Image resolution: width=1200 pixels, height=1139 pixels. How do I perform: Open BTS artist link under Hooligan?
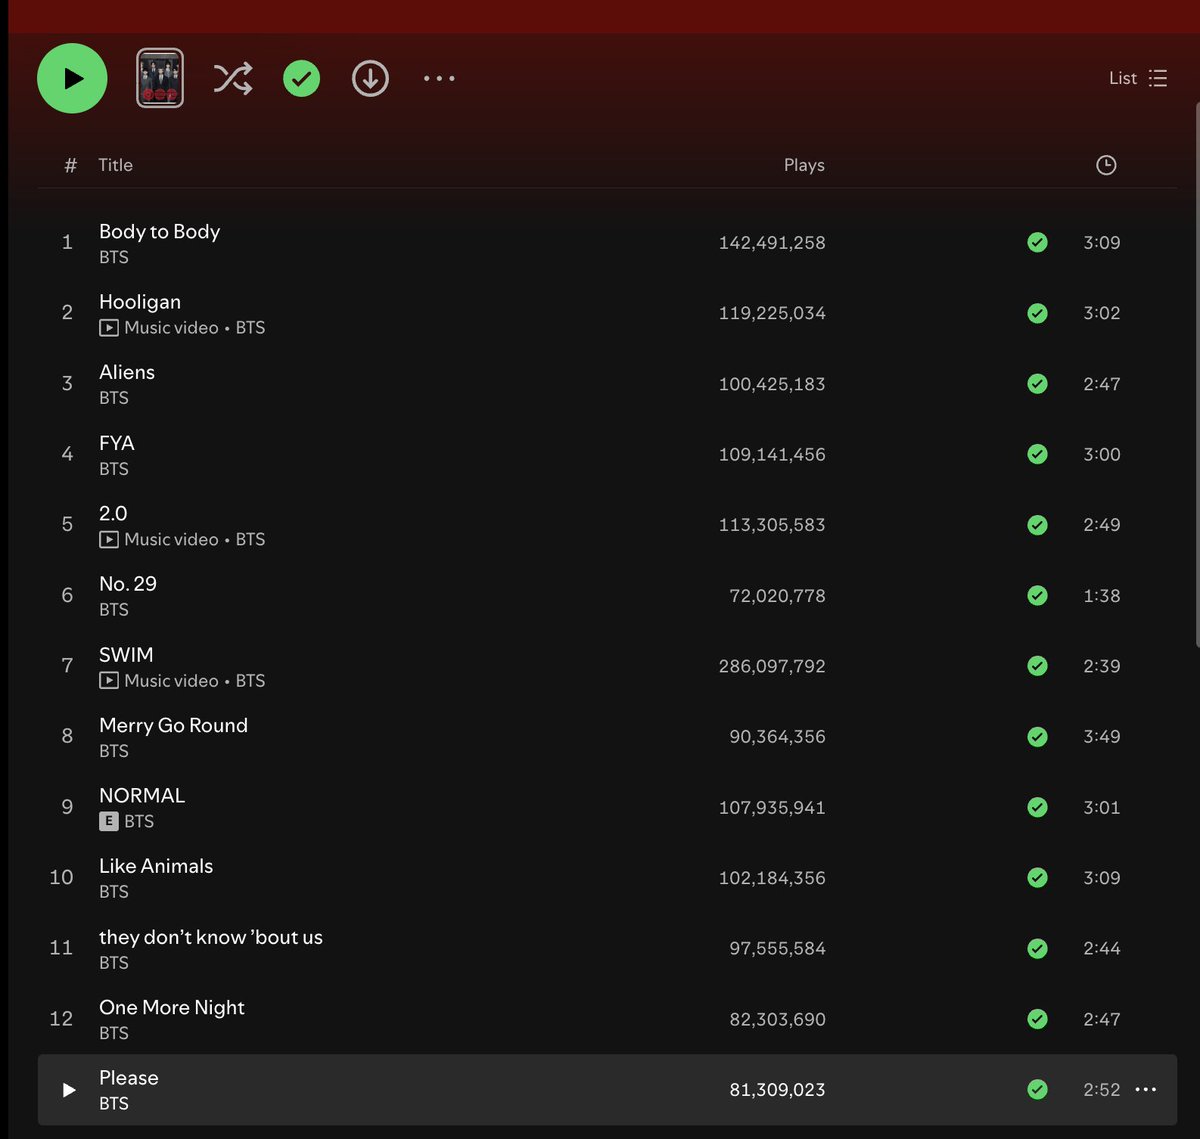(x=250, y=328)
